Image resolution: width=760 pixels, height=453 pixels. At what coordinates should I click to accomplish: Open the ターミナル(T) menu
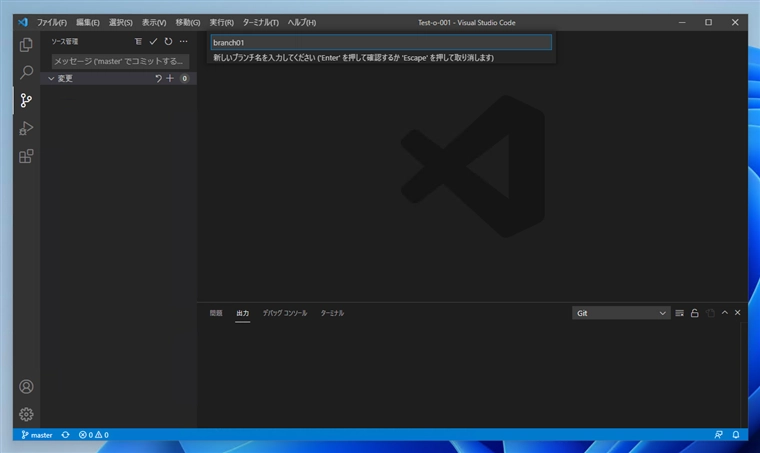pyautogui.click(x=261, y=23)
